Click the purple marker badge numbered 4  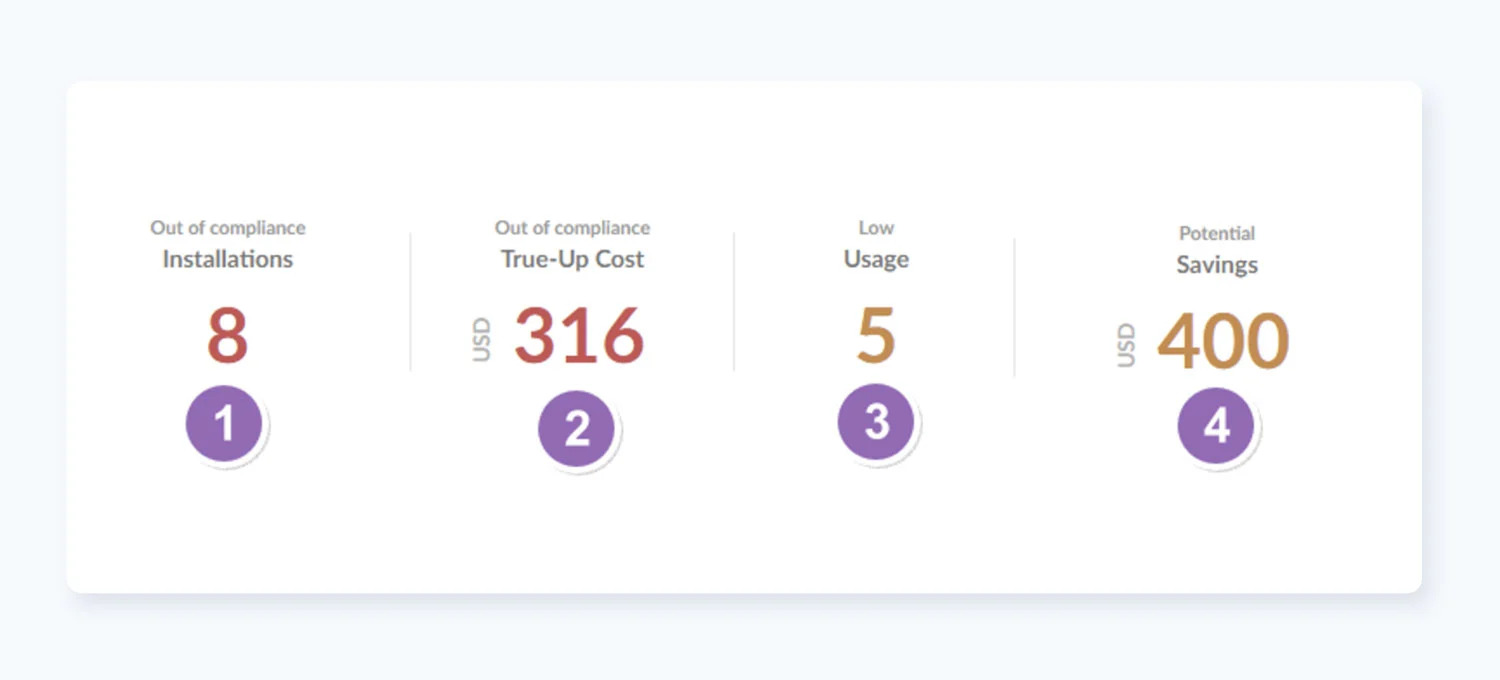(x=1216, y=425)
